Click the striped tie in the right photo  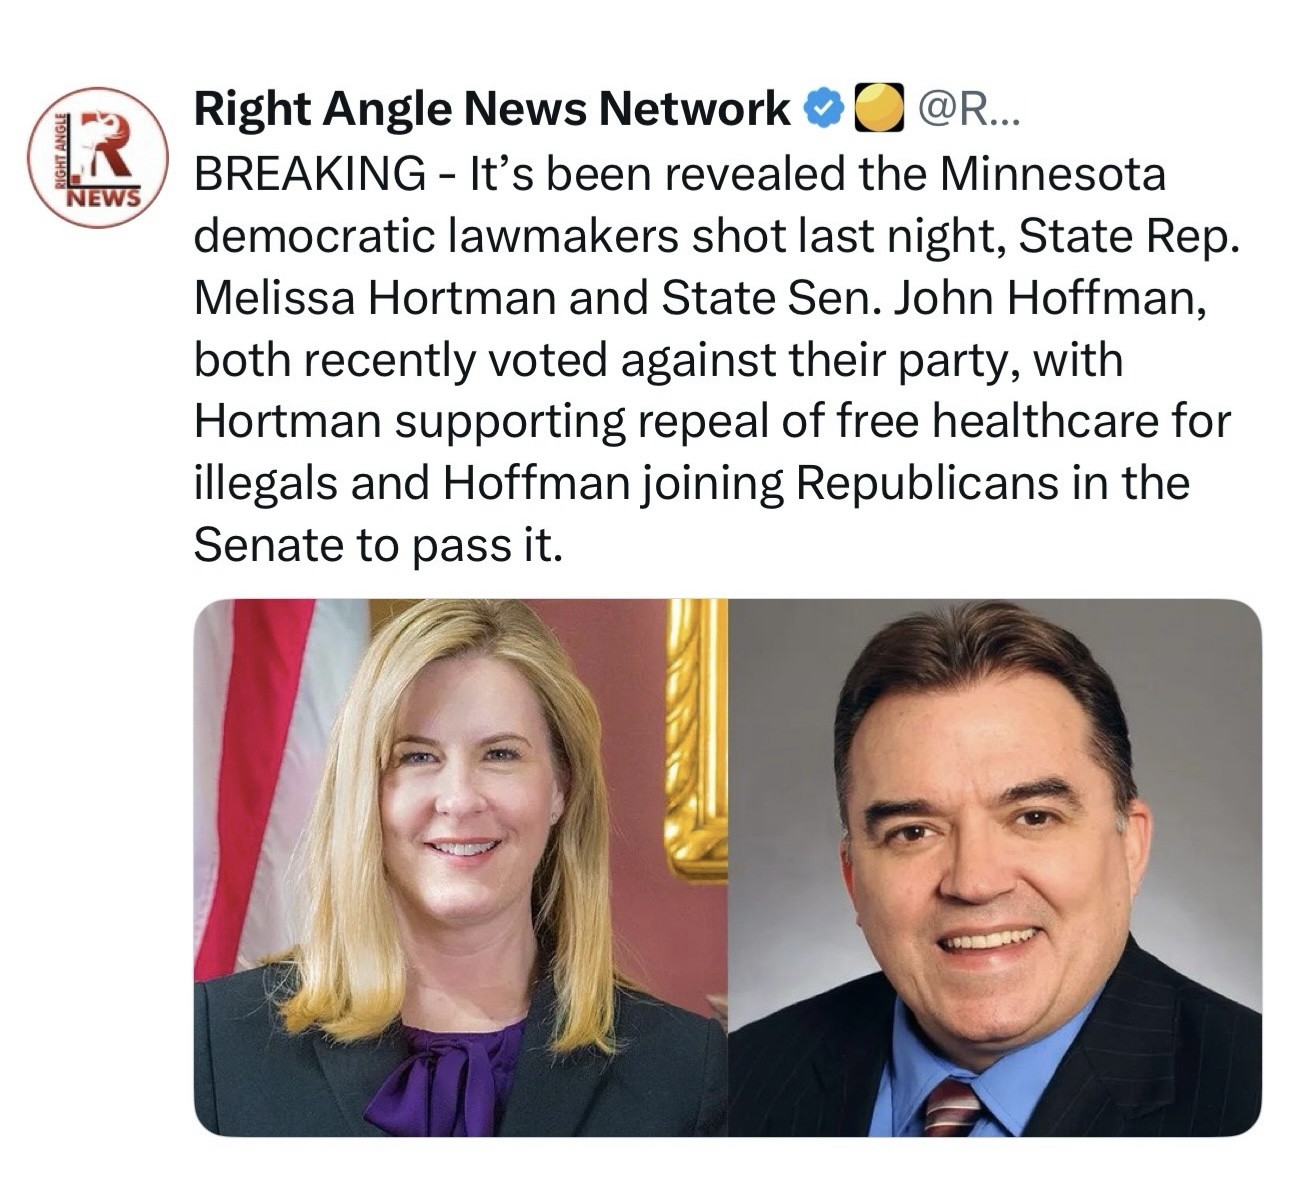tap(950, 1106)
